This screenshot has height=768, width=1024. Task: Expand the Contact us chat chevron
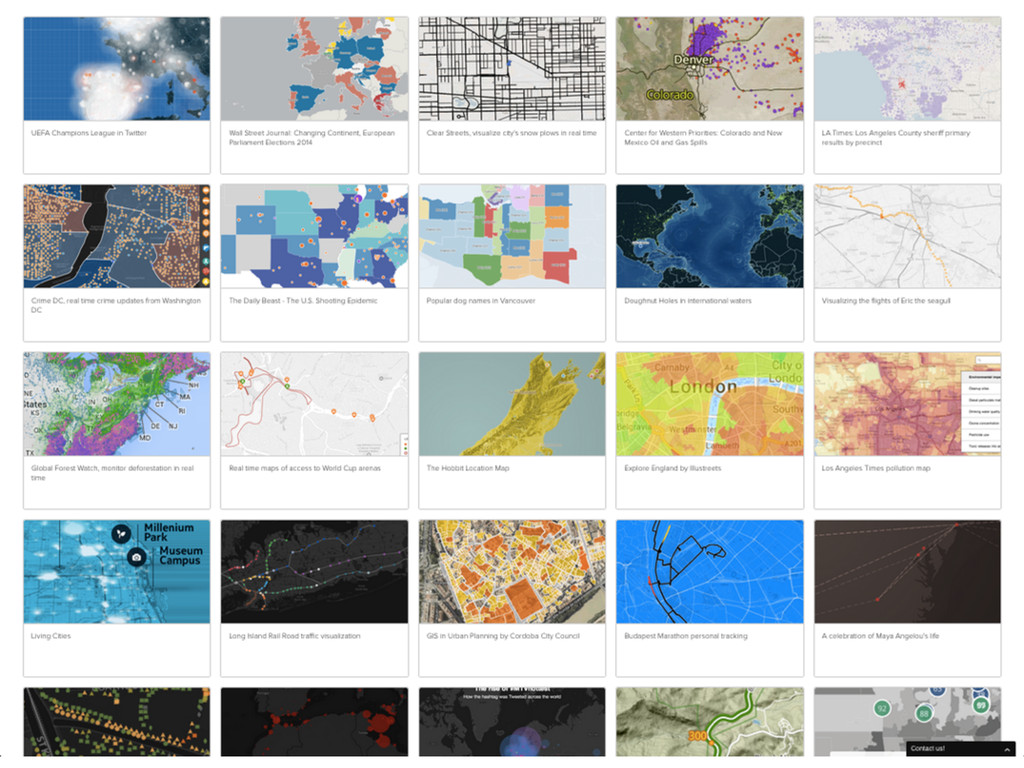click(x=1006, y=749)
